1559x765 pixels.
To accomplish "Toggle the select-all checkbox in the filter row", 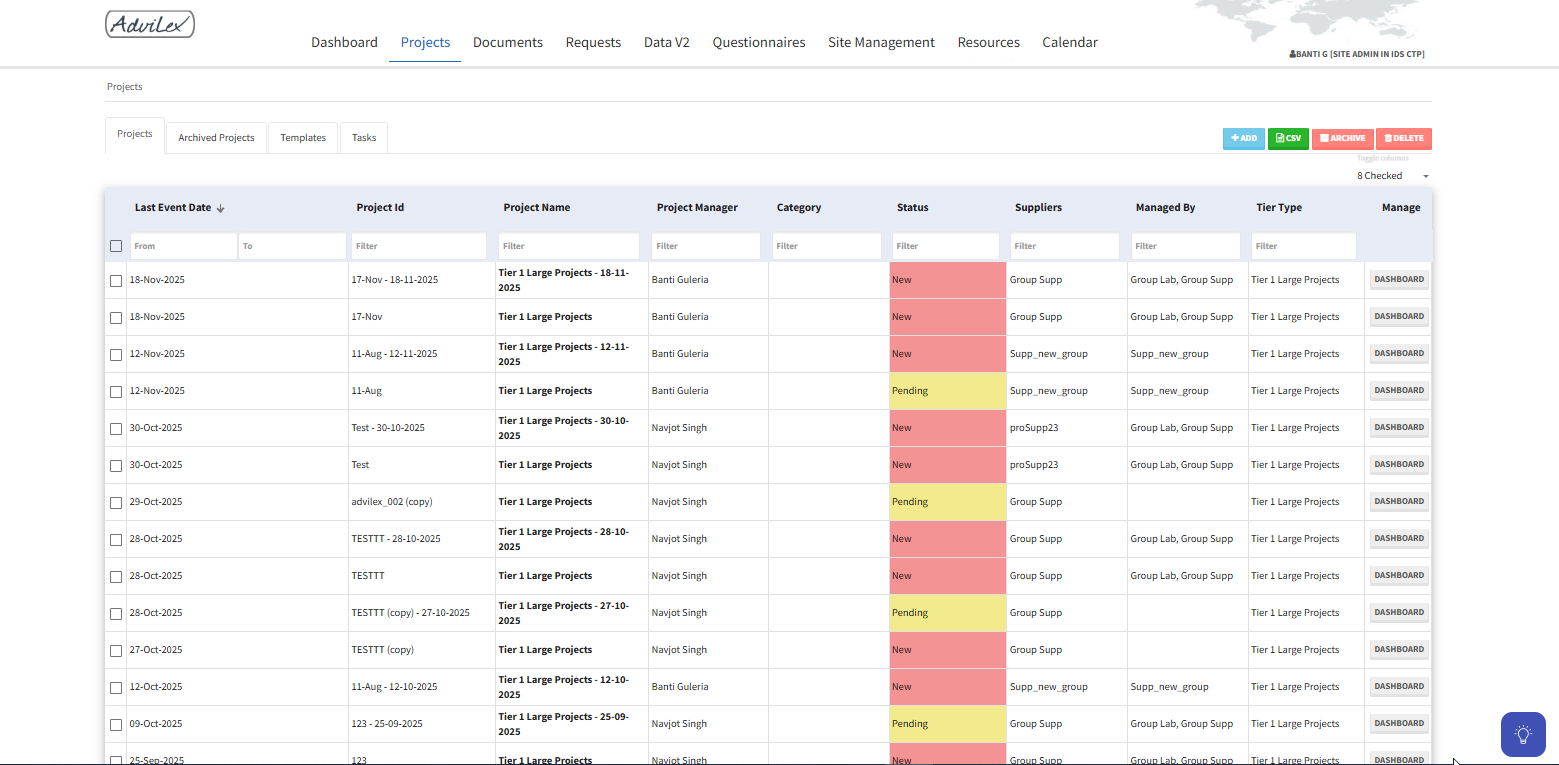I will click(x=116, y=246).
